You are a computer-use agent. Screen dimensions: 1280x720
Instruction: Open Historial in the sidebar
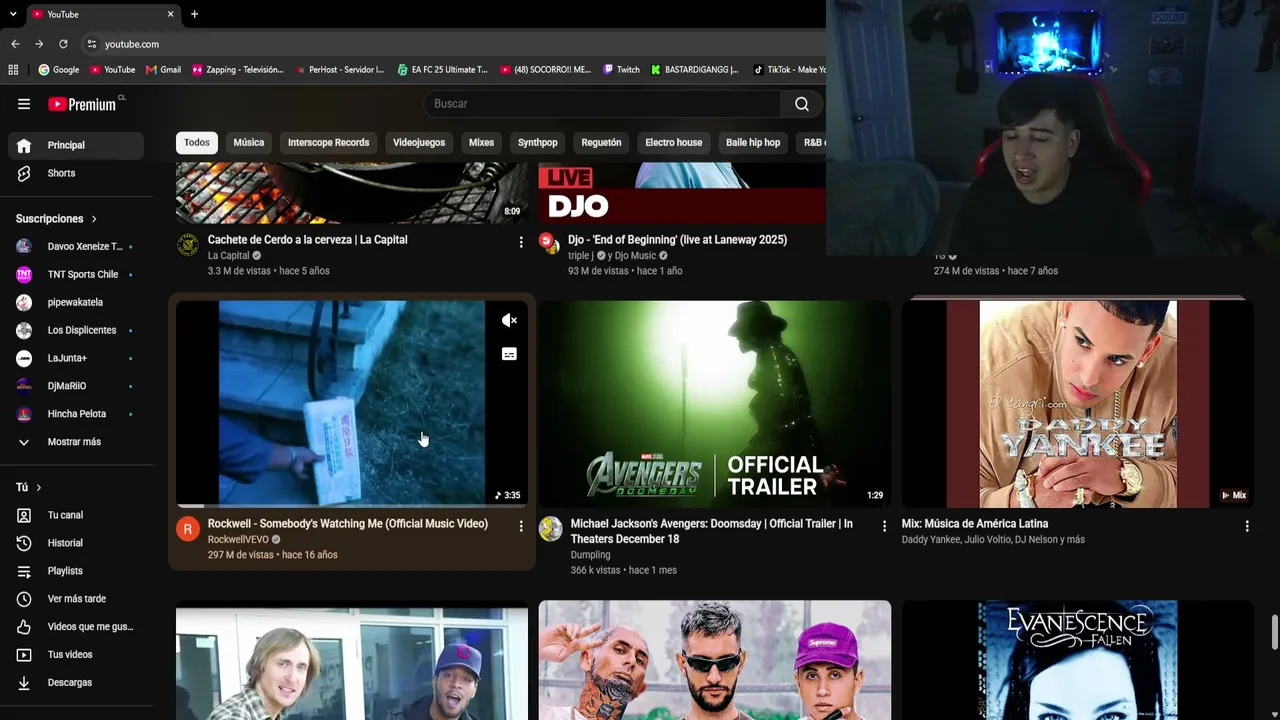(76, 543)
